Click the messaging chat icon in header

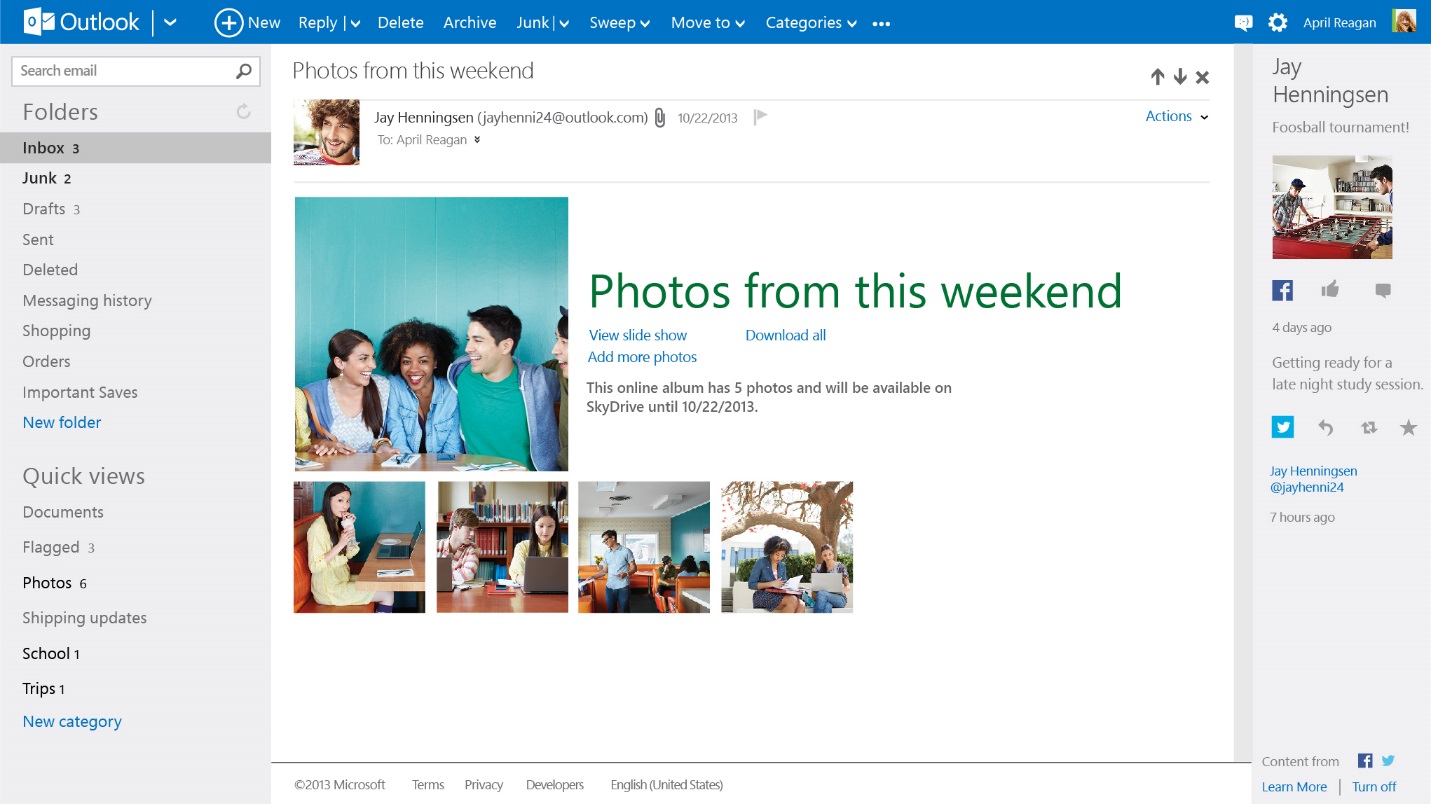pyautogui.click(x=1243, y=23)
